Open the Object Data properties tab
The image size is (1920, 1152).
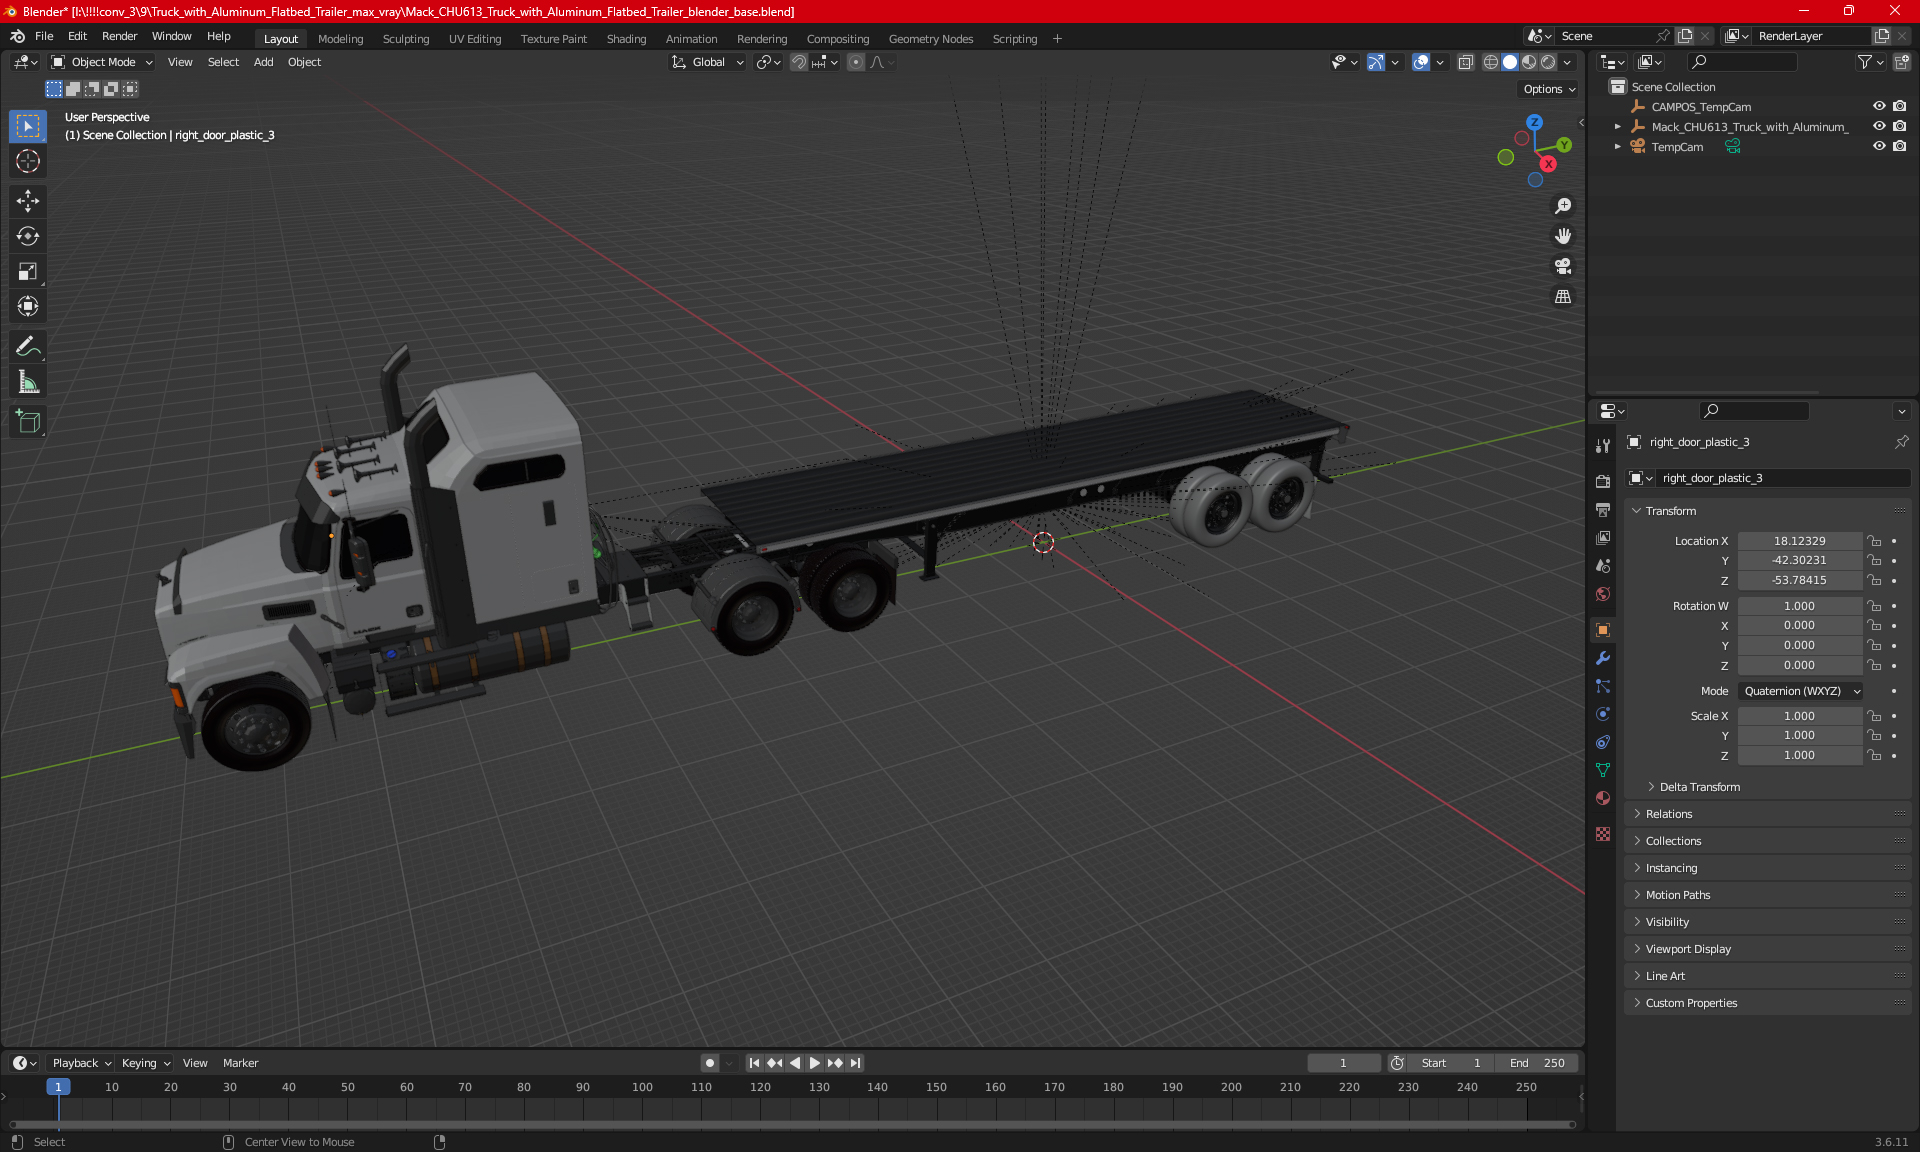pos(1603,770)
